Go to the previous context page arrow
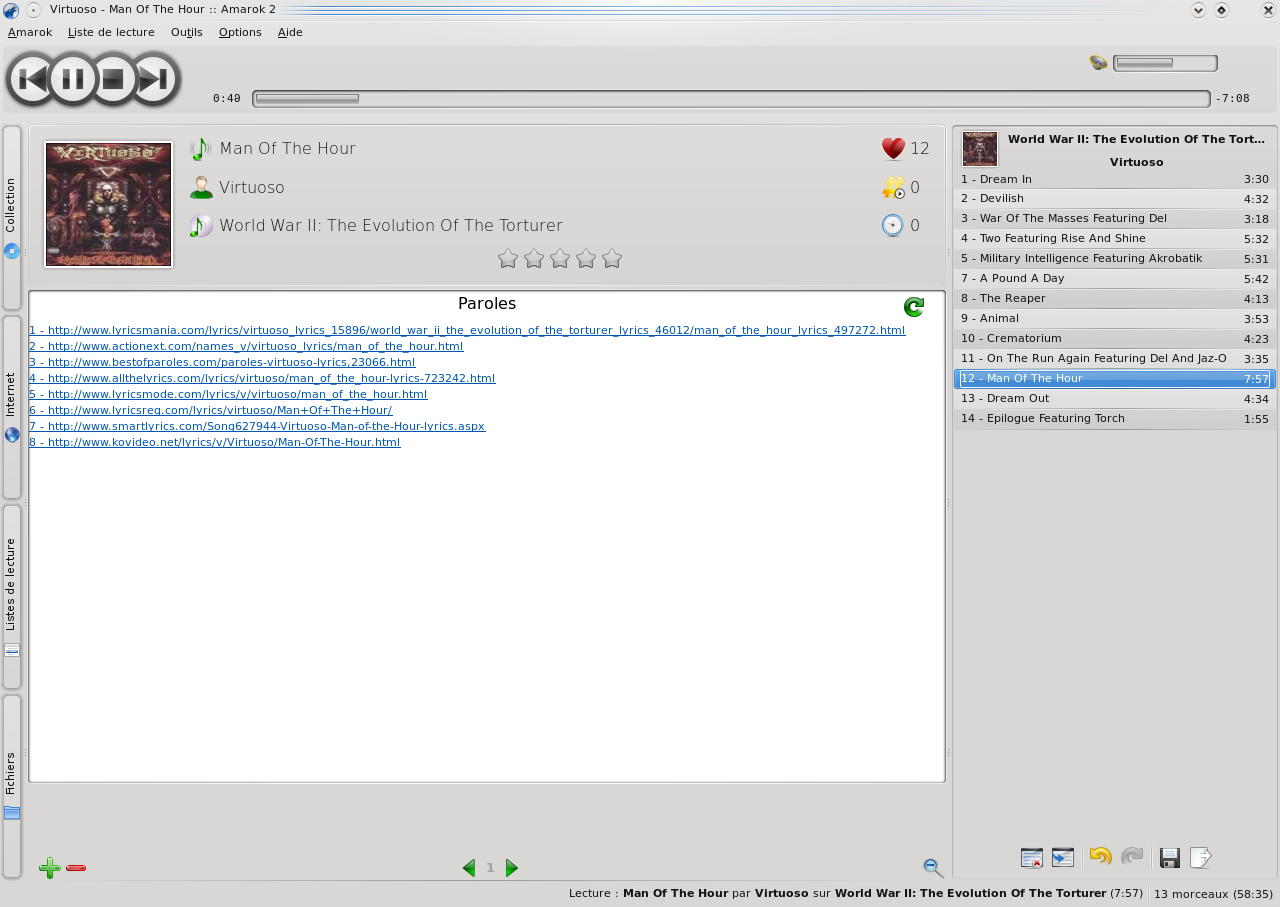Image resolution: width=1280 pixels, height=907 pixels. [469, 868]
